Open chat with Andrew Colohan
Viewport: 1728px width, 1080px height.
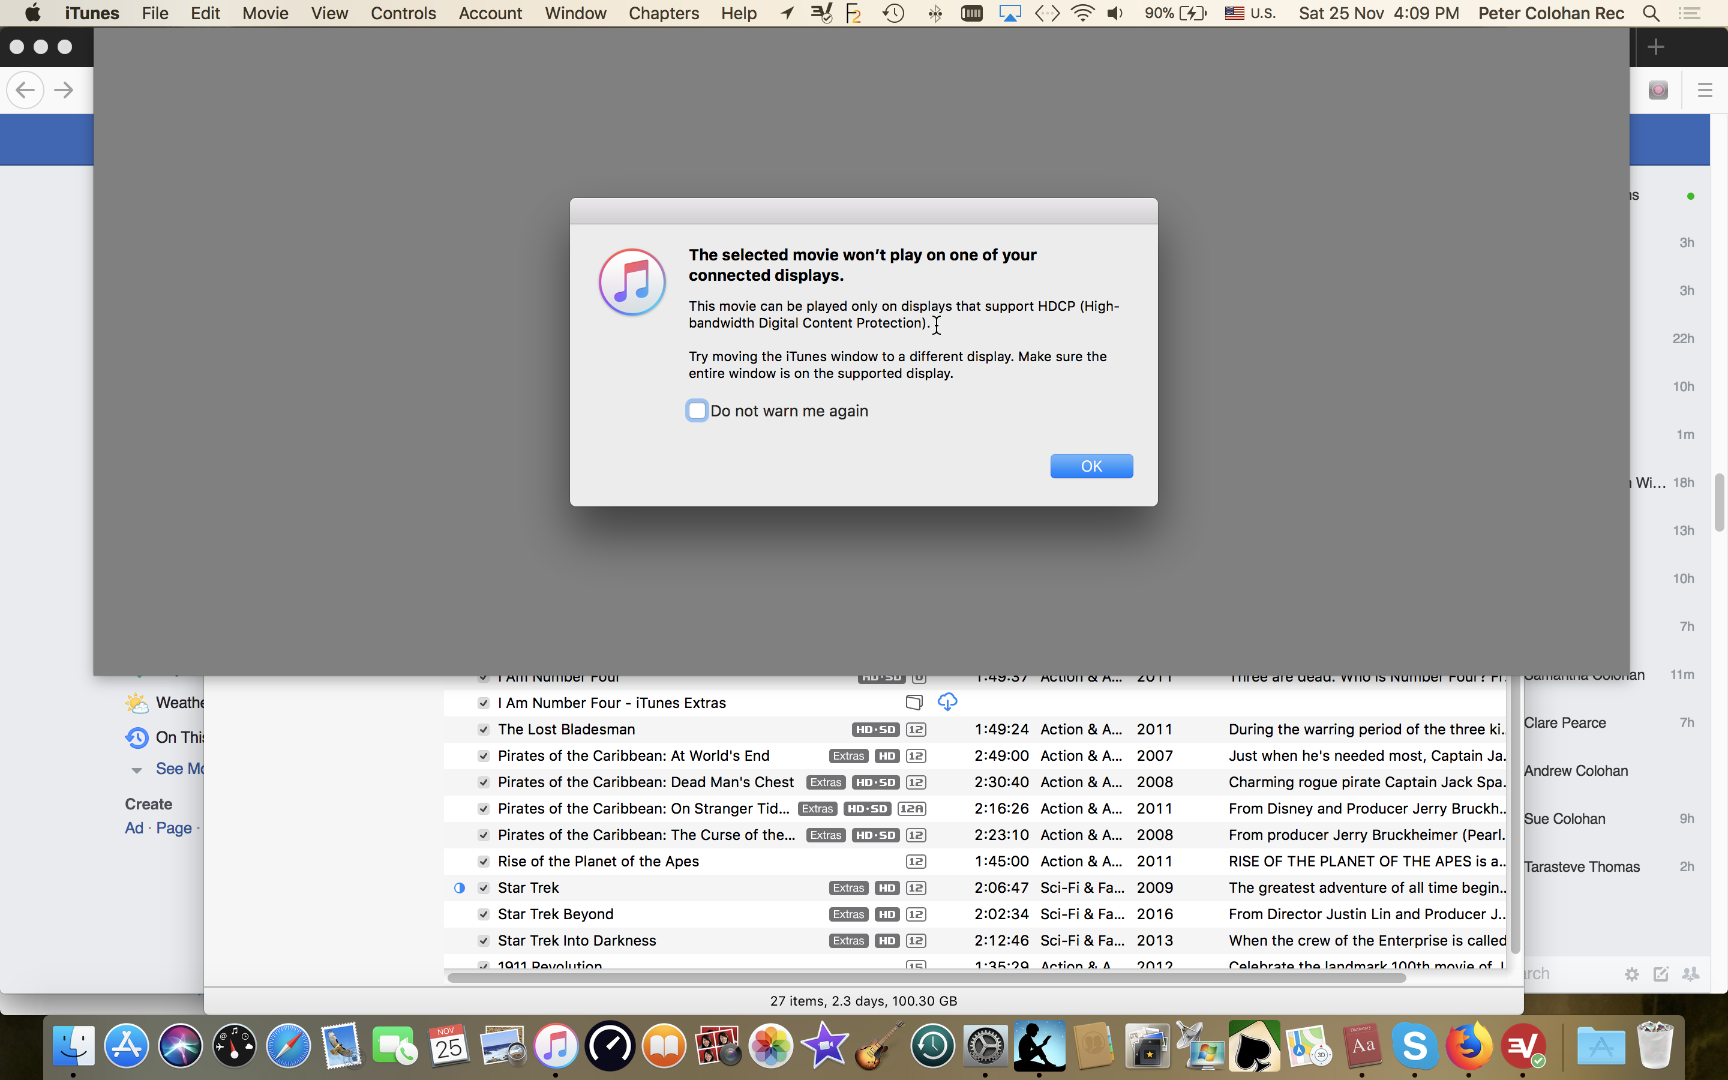1576,771
